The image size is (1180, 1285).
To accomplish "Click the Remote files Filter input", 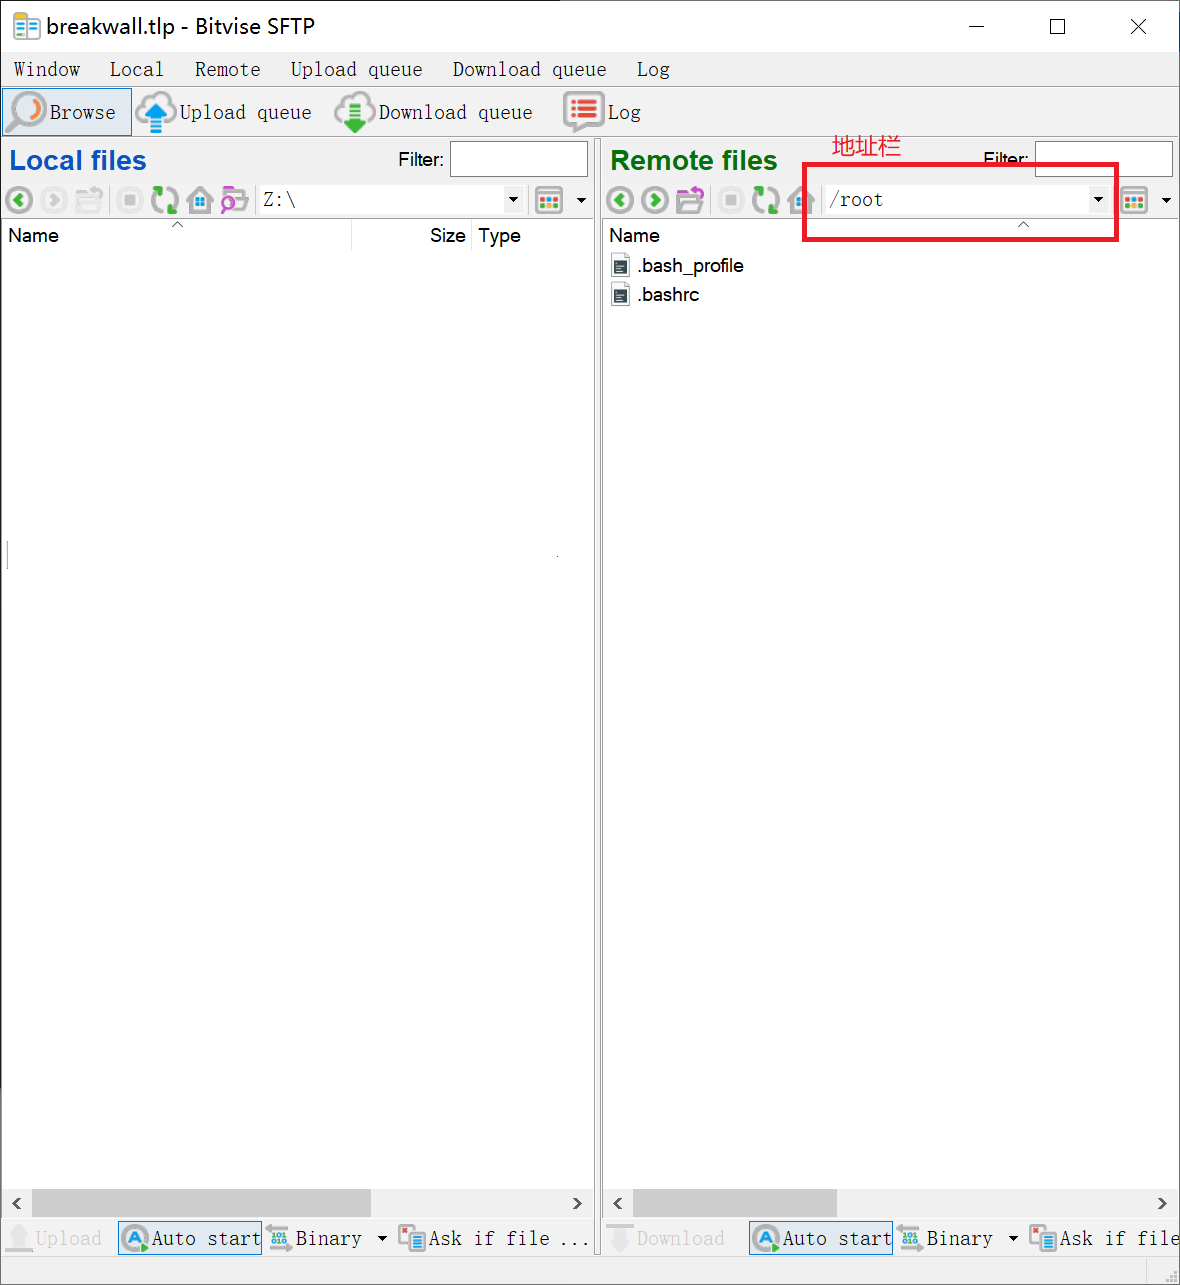I will pyautogui.click(x=1104, y=159).
